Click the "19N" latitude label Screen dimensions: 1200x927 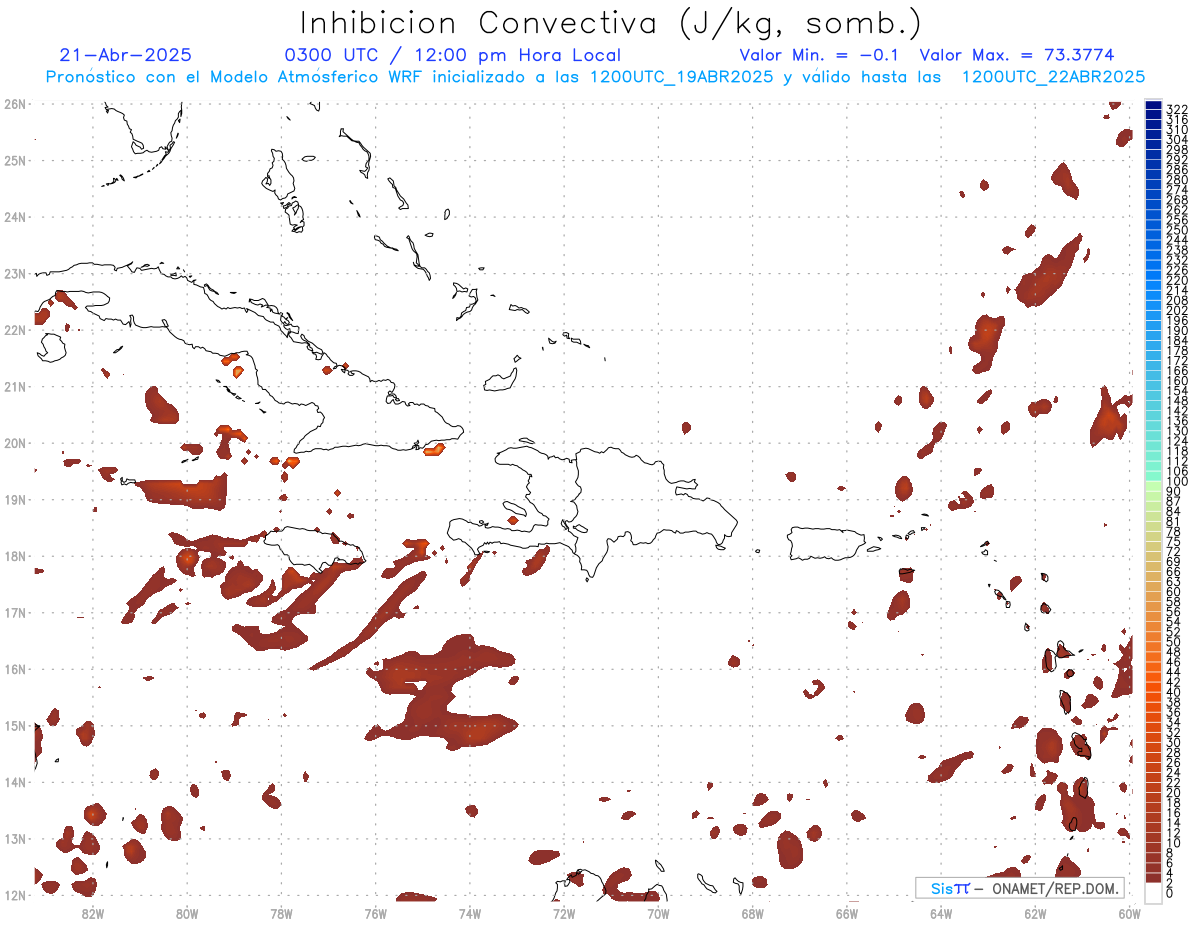coord(14,499)
